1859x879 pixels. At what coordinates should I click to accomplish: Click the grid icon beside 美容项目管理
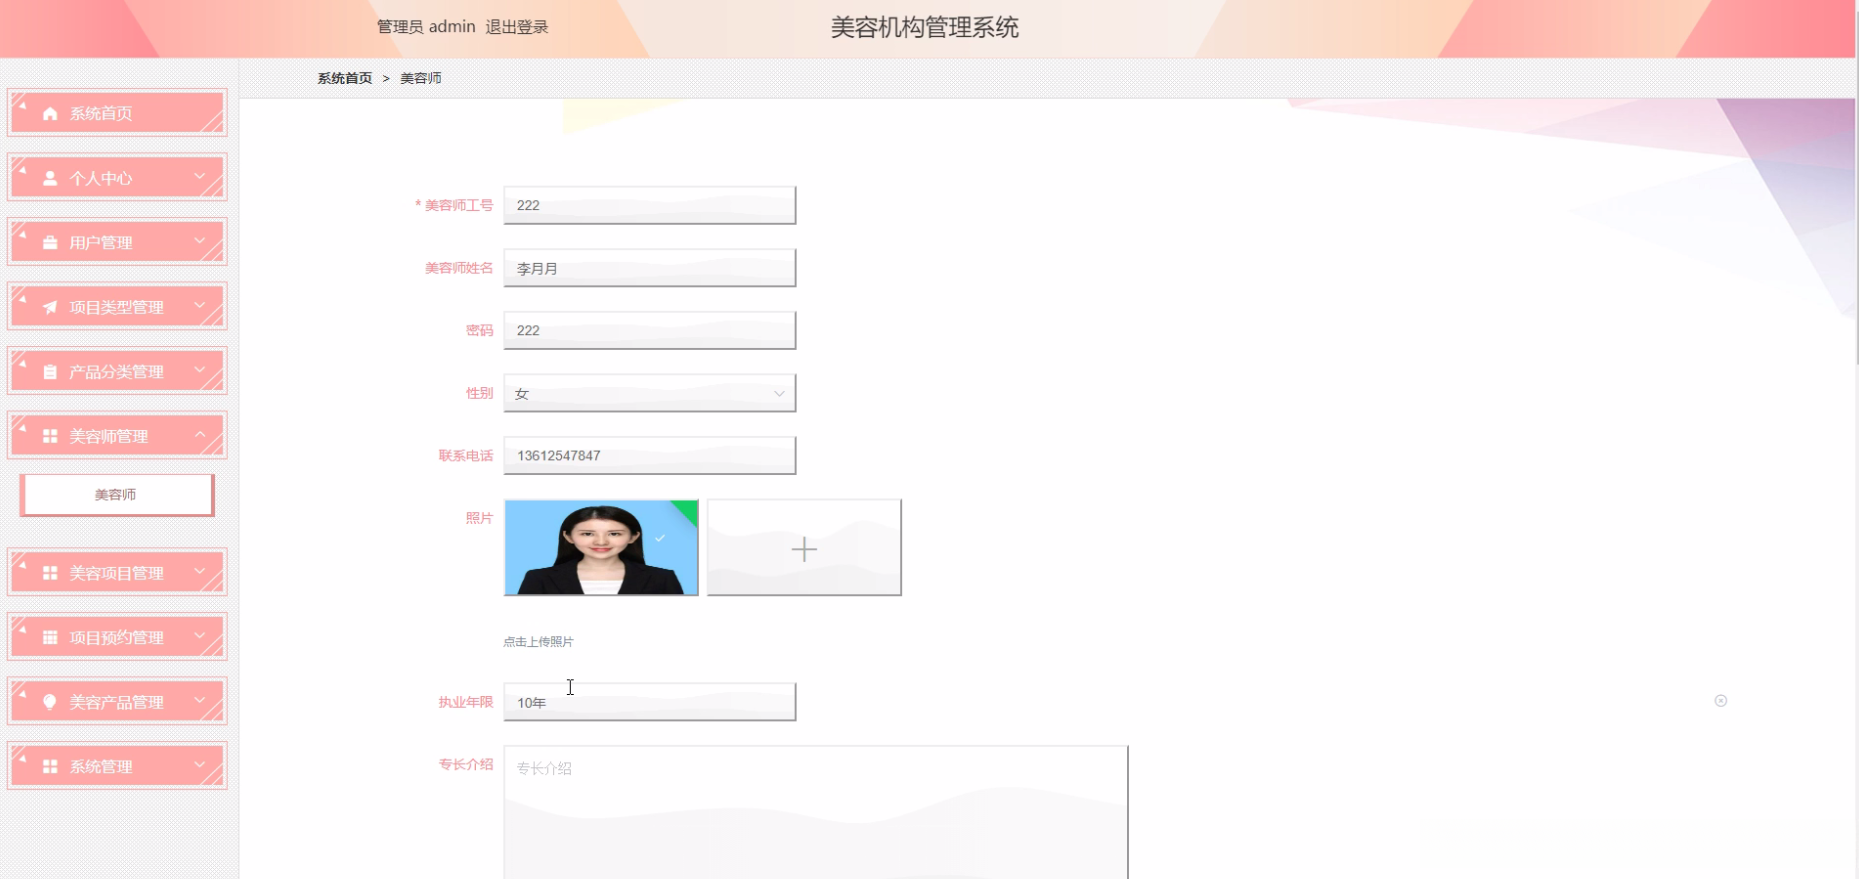[x=50, y=574]
